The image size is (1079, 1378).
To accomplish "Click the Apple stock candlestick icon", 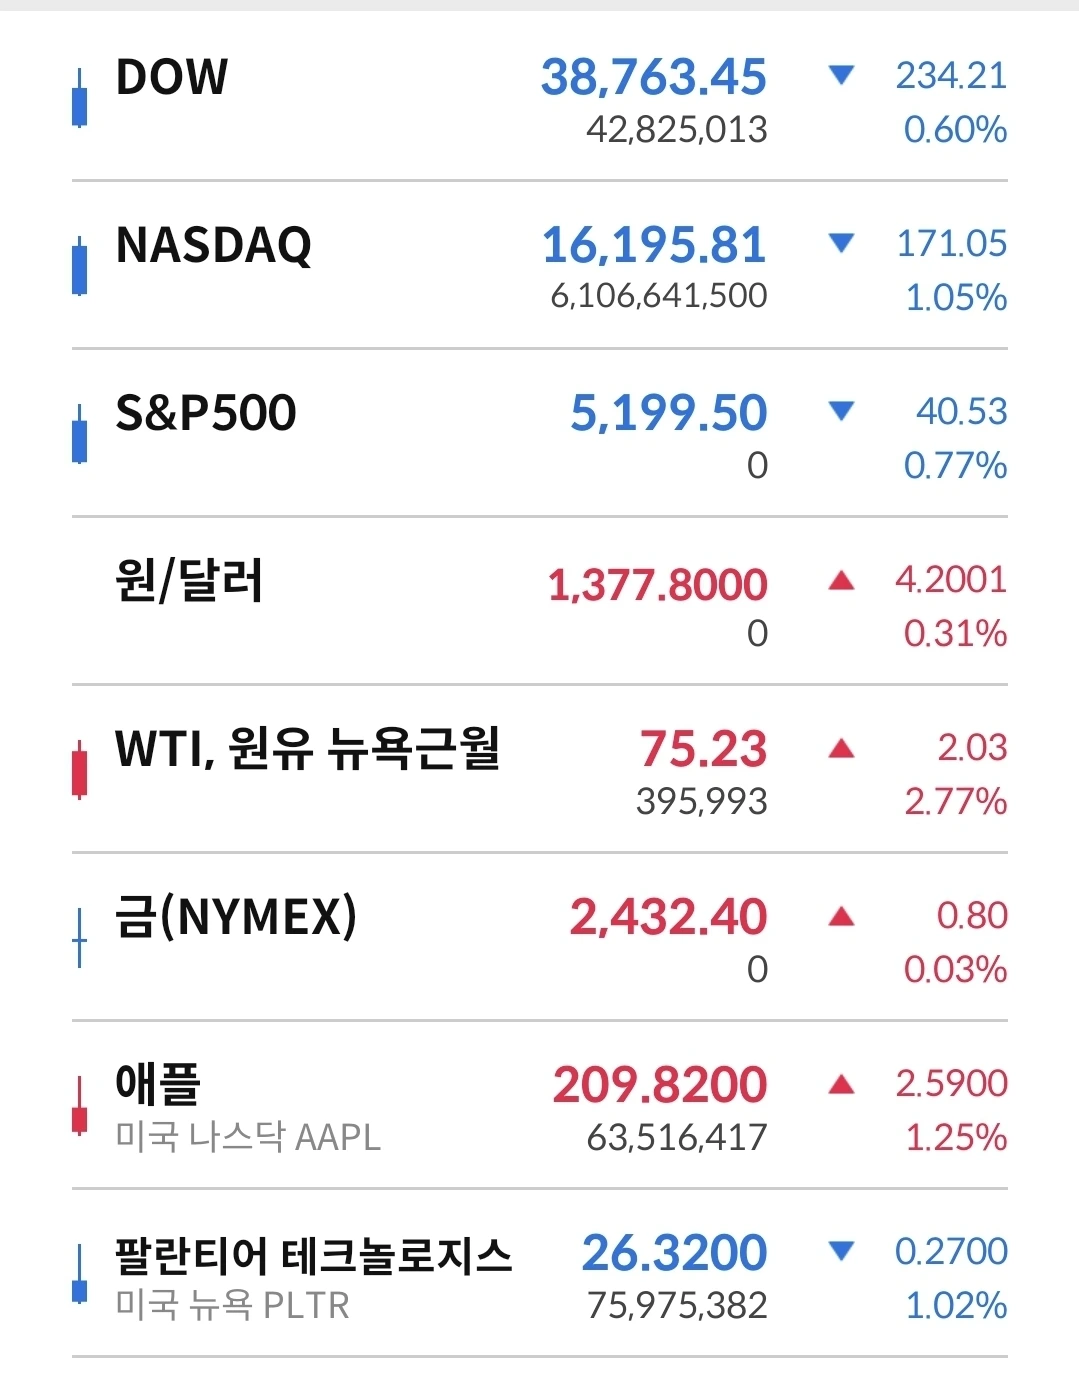I will [79, 1107].
